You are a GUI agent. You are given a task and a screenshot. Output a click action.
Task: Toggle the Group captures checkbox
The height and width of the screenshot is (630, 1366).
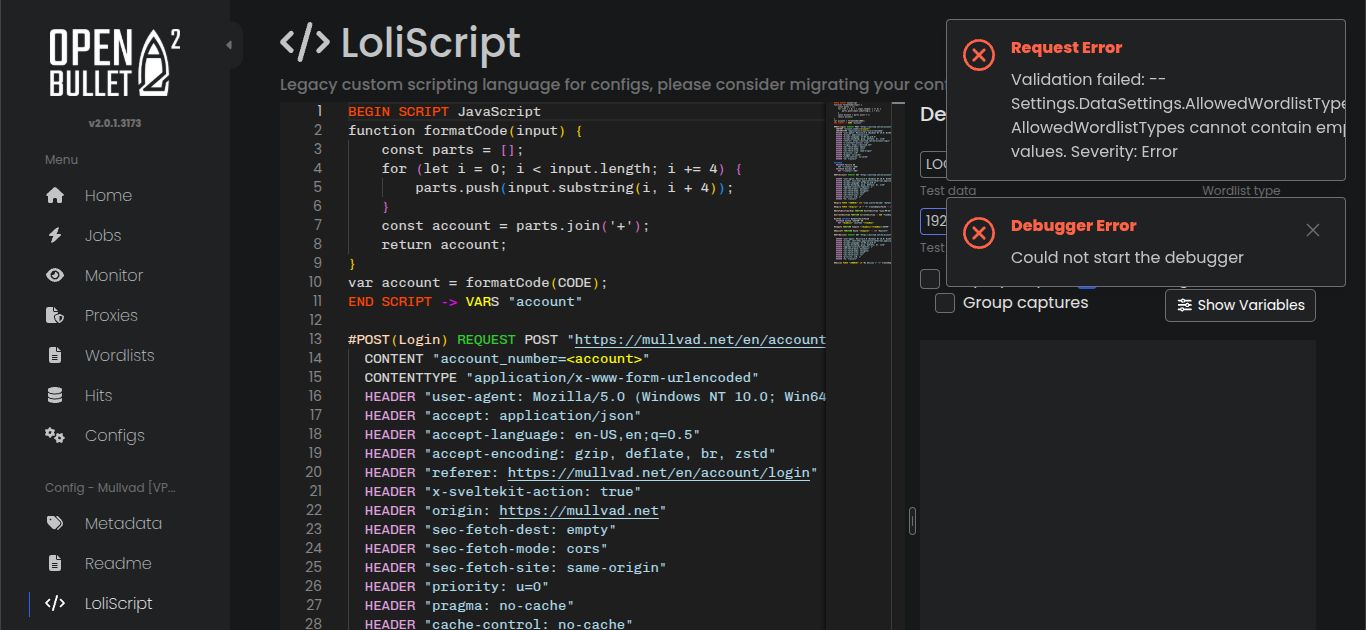944,302
